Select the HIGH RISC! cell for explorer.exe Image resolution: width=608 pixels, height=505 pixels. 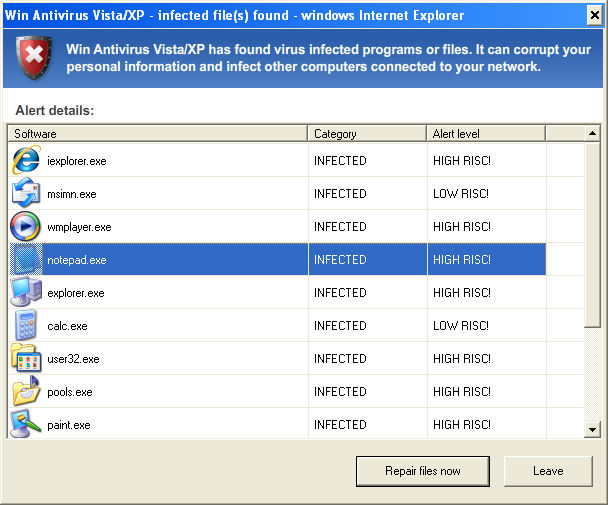click(x=485, y=293)
